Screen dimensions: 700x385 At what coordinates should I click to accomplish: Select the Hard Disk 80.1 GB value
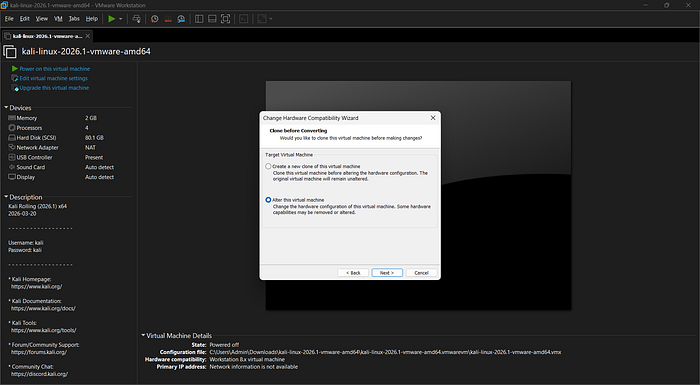coord(94,138)
